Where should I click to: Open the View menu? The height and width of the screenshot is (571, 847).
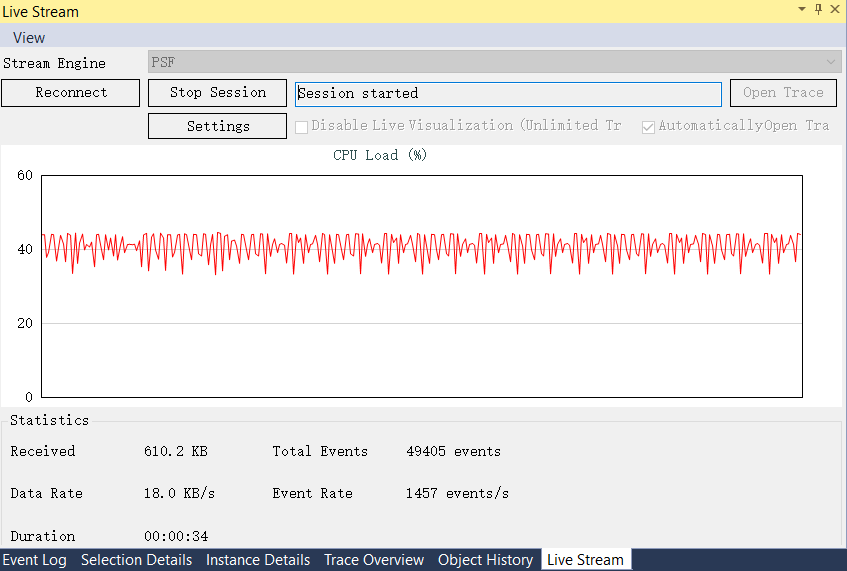tap(29, 38)
